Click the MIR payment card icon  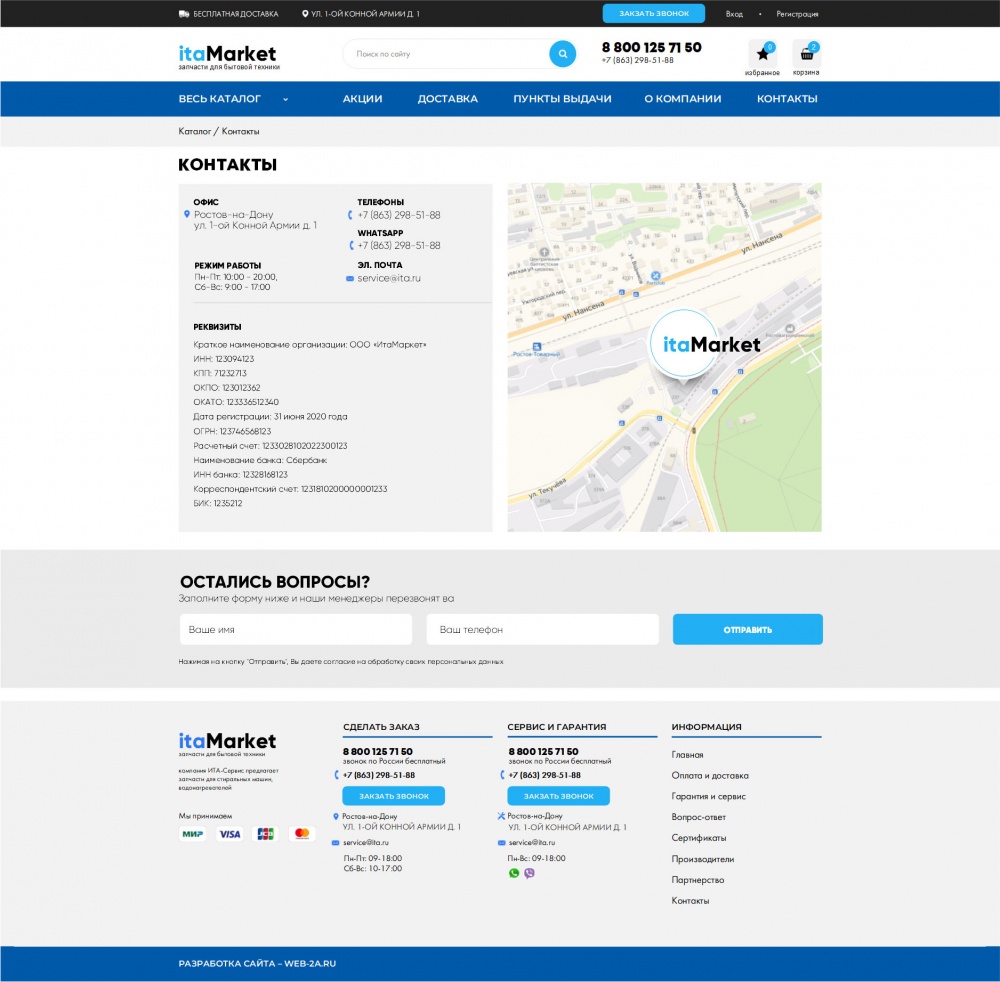[x=193, y=834]
